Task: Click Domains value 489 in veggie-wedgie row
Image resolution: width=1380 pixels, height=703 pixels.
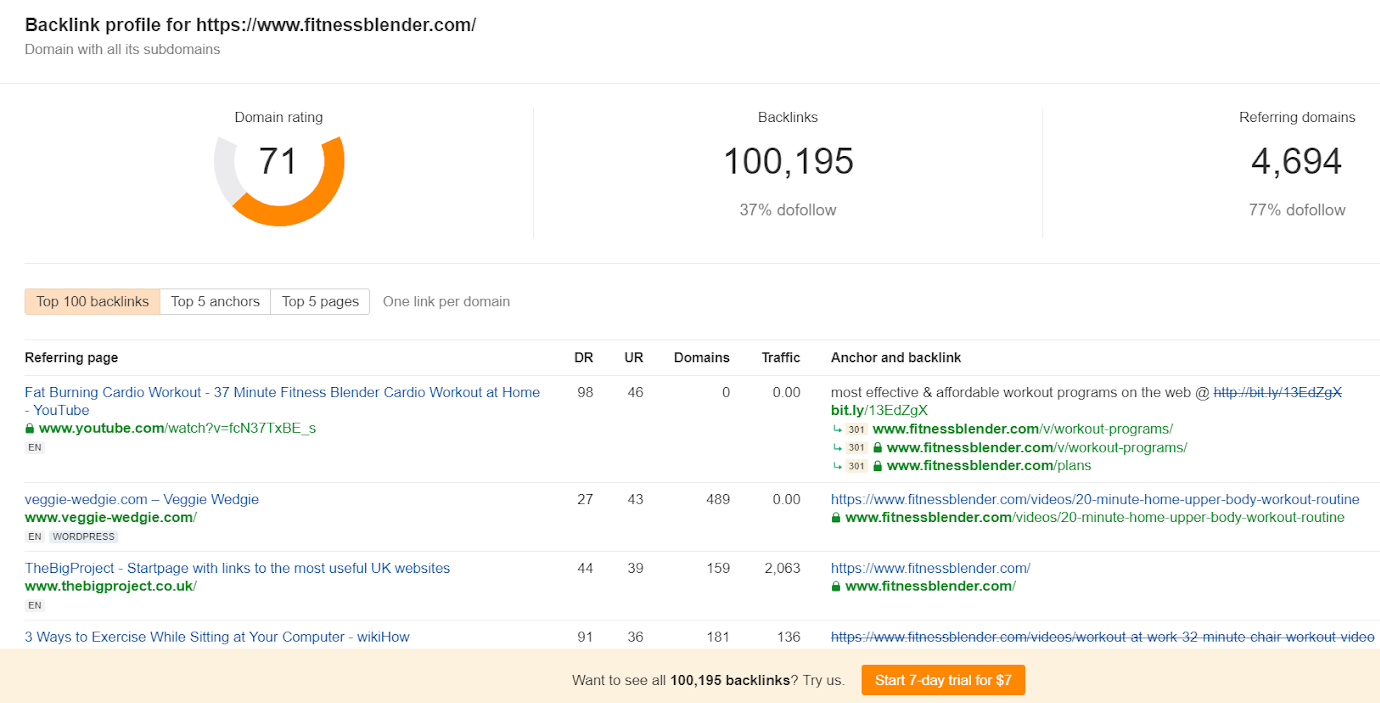Action: click(717, 499)
